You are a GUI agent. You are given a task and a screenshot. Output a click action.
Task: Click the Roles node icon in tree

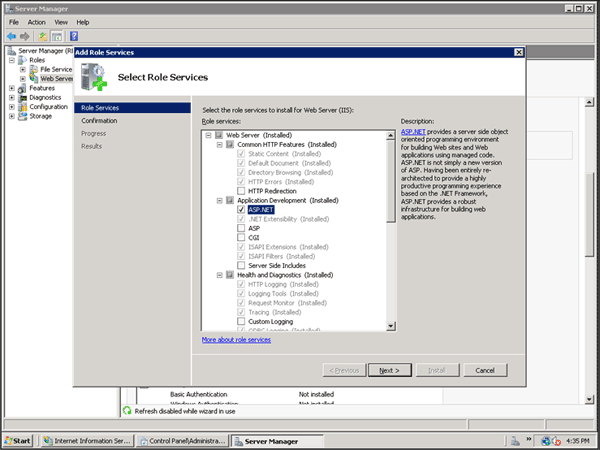tap(23, 60)
